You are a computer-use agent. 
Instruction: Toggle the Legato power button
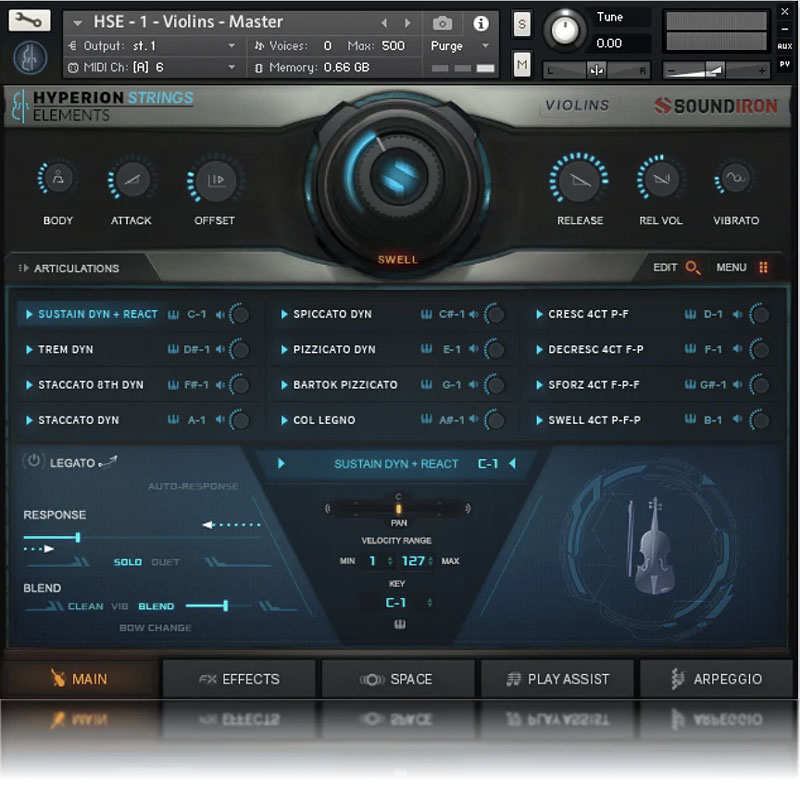[34, 462]
